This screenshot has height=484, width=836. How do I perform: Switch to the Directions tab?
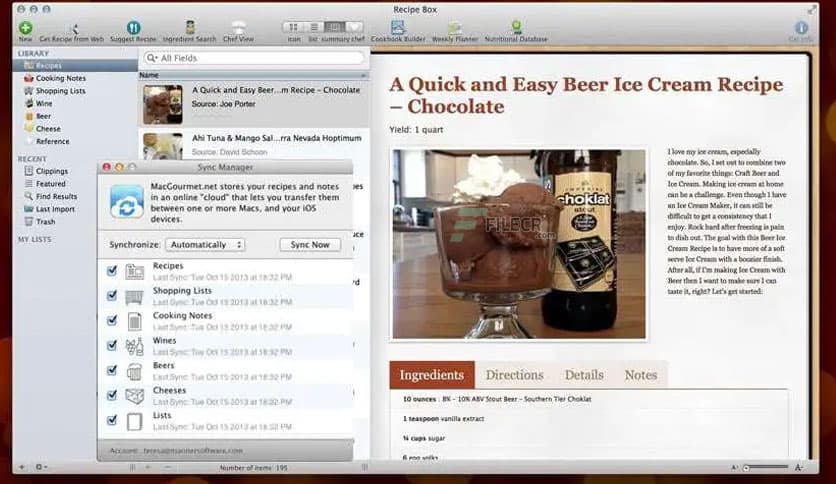tap(515, 375)
